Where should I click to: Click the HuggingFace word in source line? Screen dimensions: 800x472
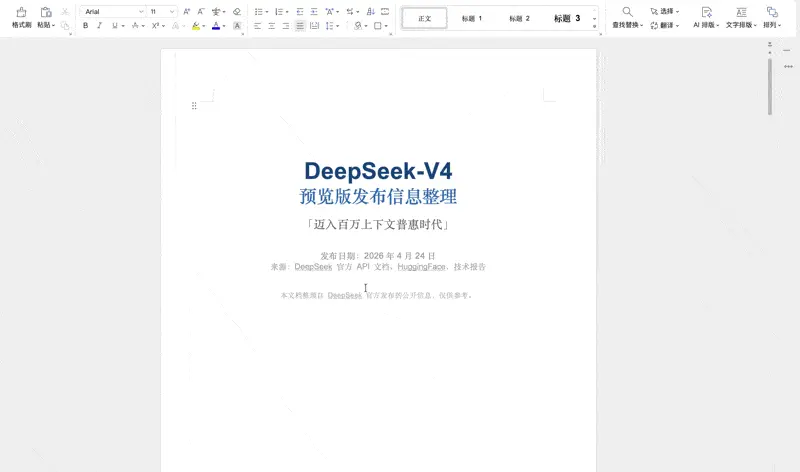(421, 266)
